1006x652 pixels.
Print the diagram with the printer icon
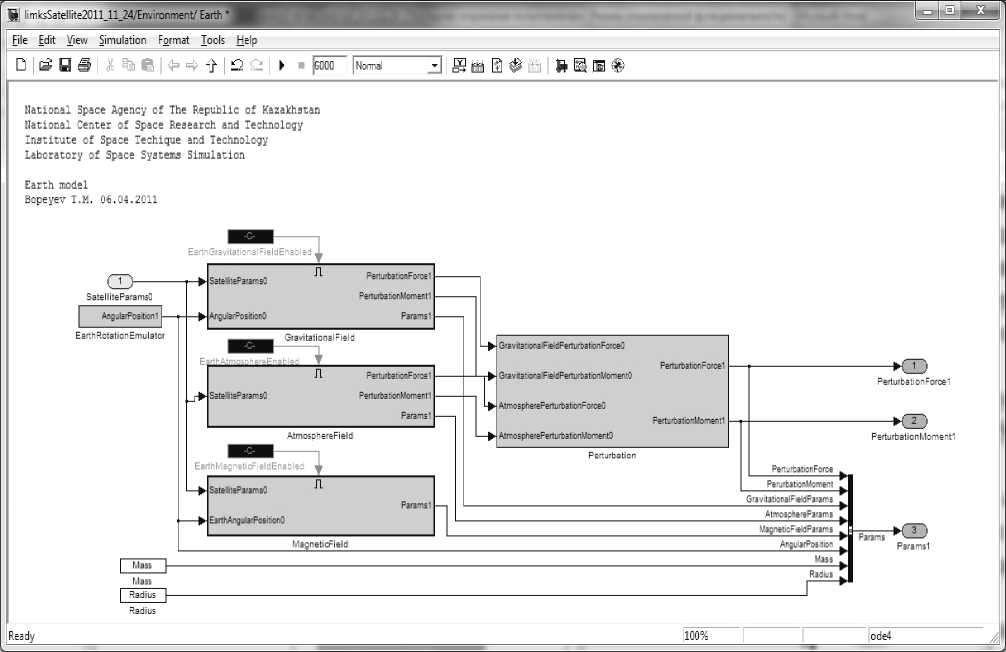click(x=84, y=65)
